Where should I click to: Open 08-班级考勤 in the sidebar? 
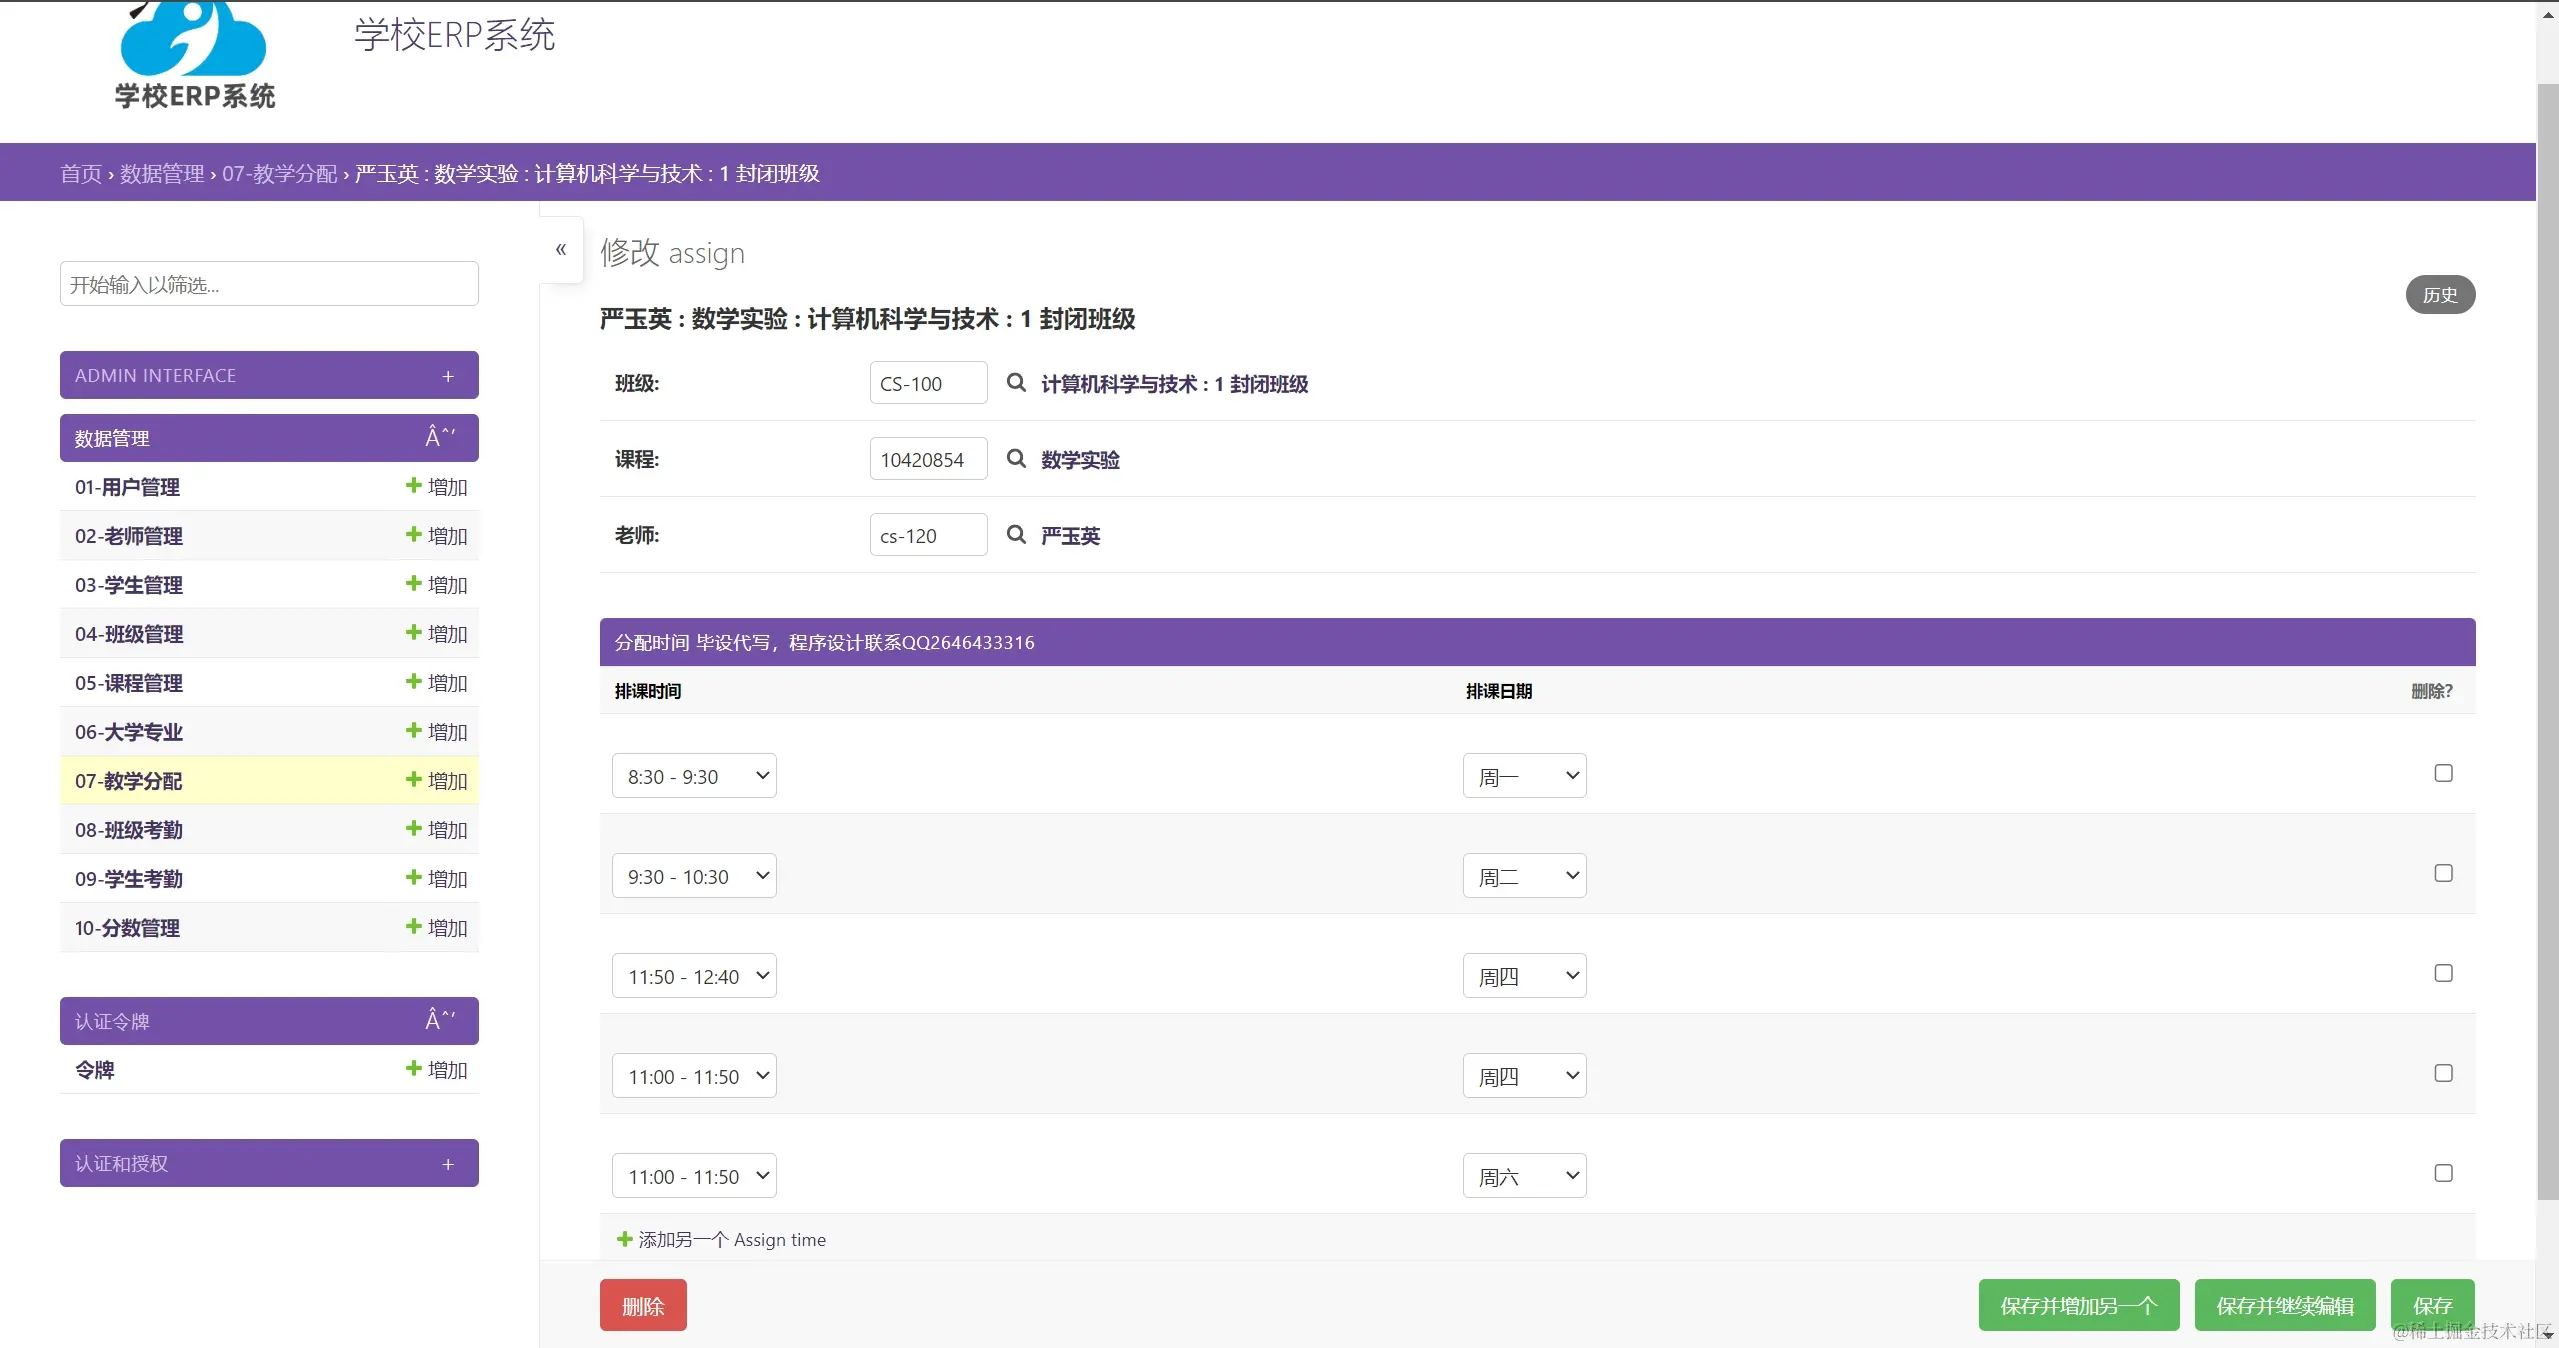point(129,830)
